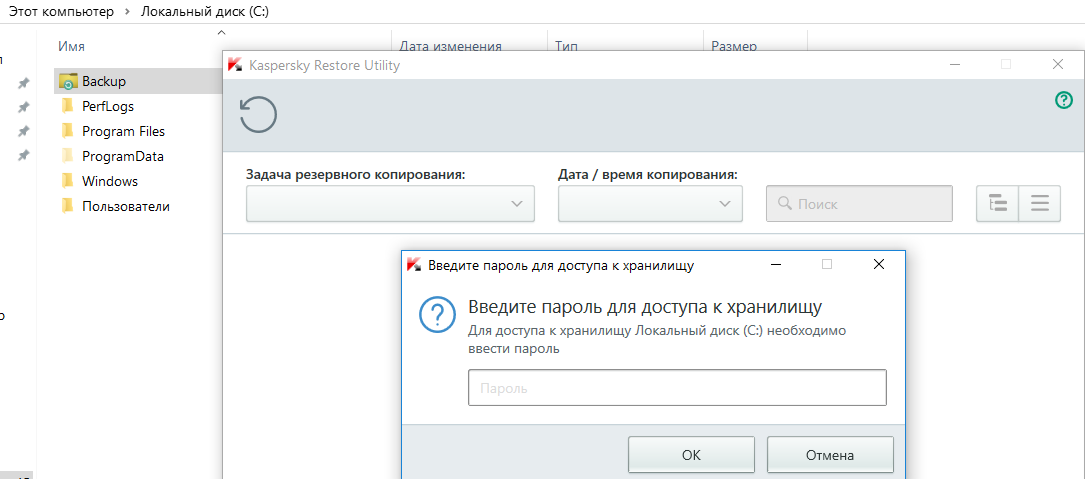Image resolution: width=1085 pixels, height=479 pixels.
Task: Switch to tree view icon
Action: (x=997, y=204)
